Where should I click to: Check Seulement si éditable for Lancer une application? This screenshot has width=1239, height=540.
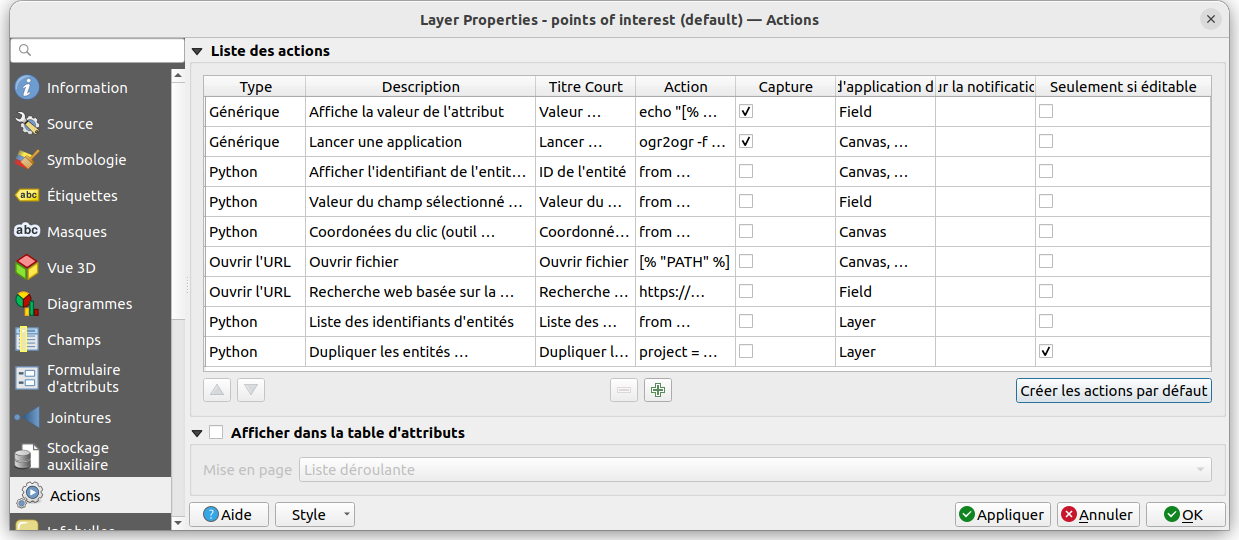[1046, 141]
